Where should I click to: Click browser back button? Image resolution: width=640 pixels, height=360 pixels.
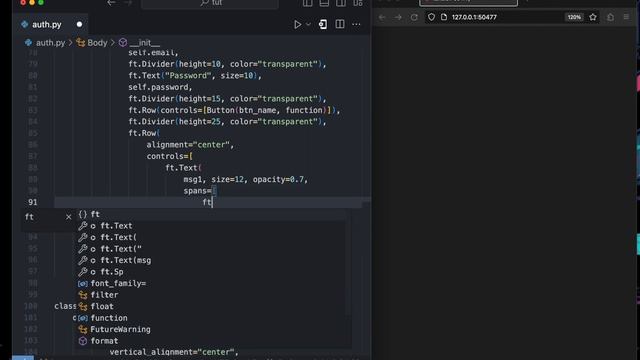point(382,17)
